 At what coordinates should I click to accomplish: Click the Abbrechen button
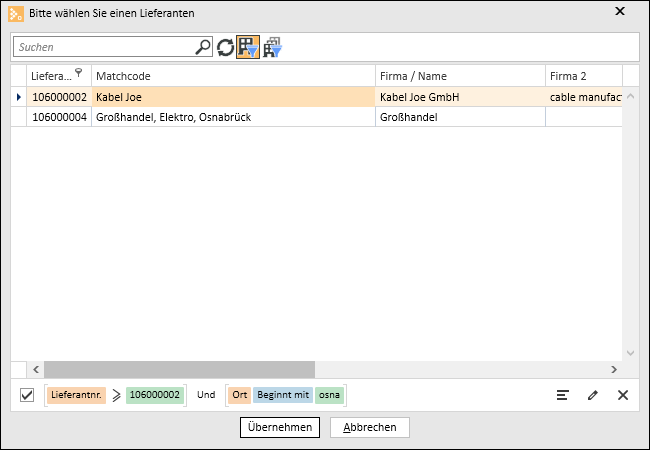pos(370,427)
